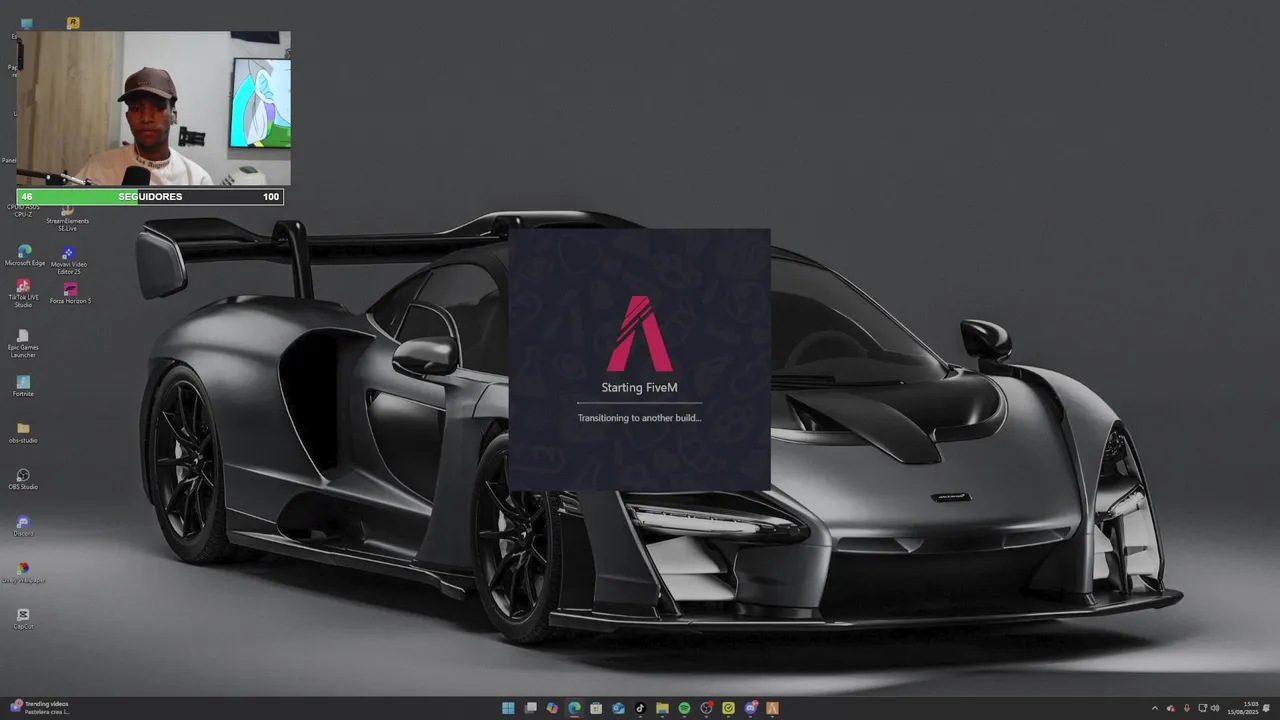Select the obs-studio folder on desktop
Viewport: 1280px width, 720px height.
(x=23, y=433)
